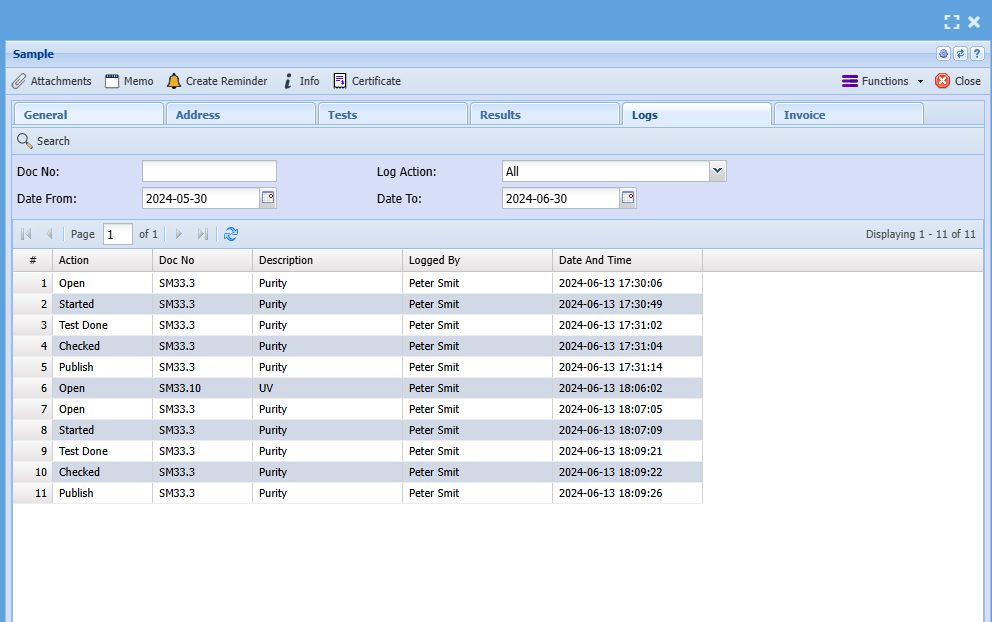This screenshot has height=622, width=992.
Task: Click the Doc No input field
Action: pyautogui.click(x=209, y=171)
